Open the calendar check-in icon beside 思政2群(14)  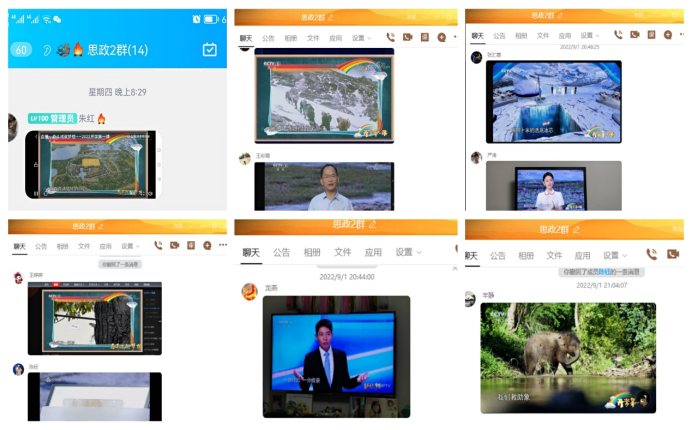pos(209,50)
